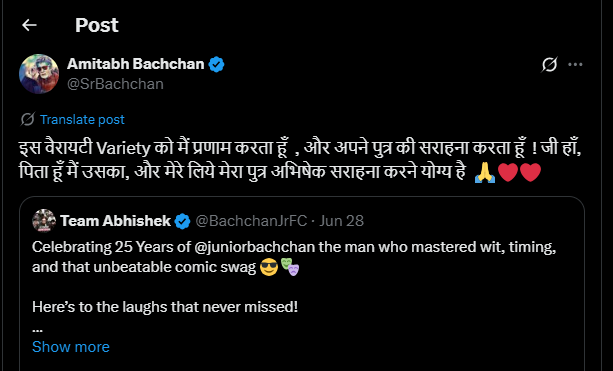Click the Post page heading
The image size is (613, 371).
click(97, 25)
